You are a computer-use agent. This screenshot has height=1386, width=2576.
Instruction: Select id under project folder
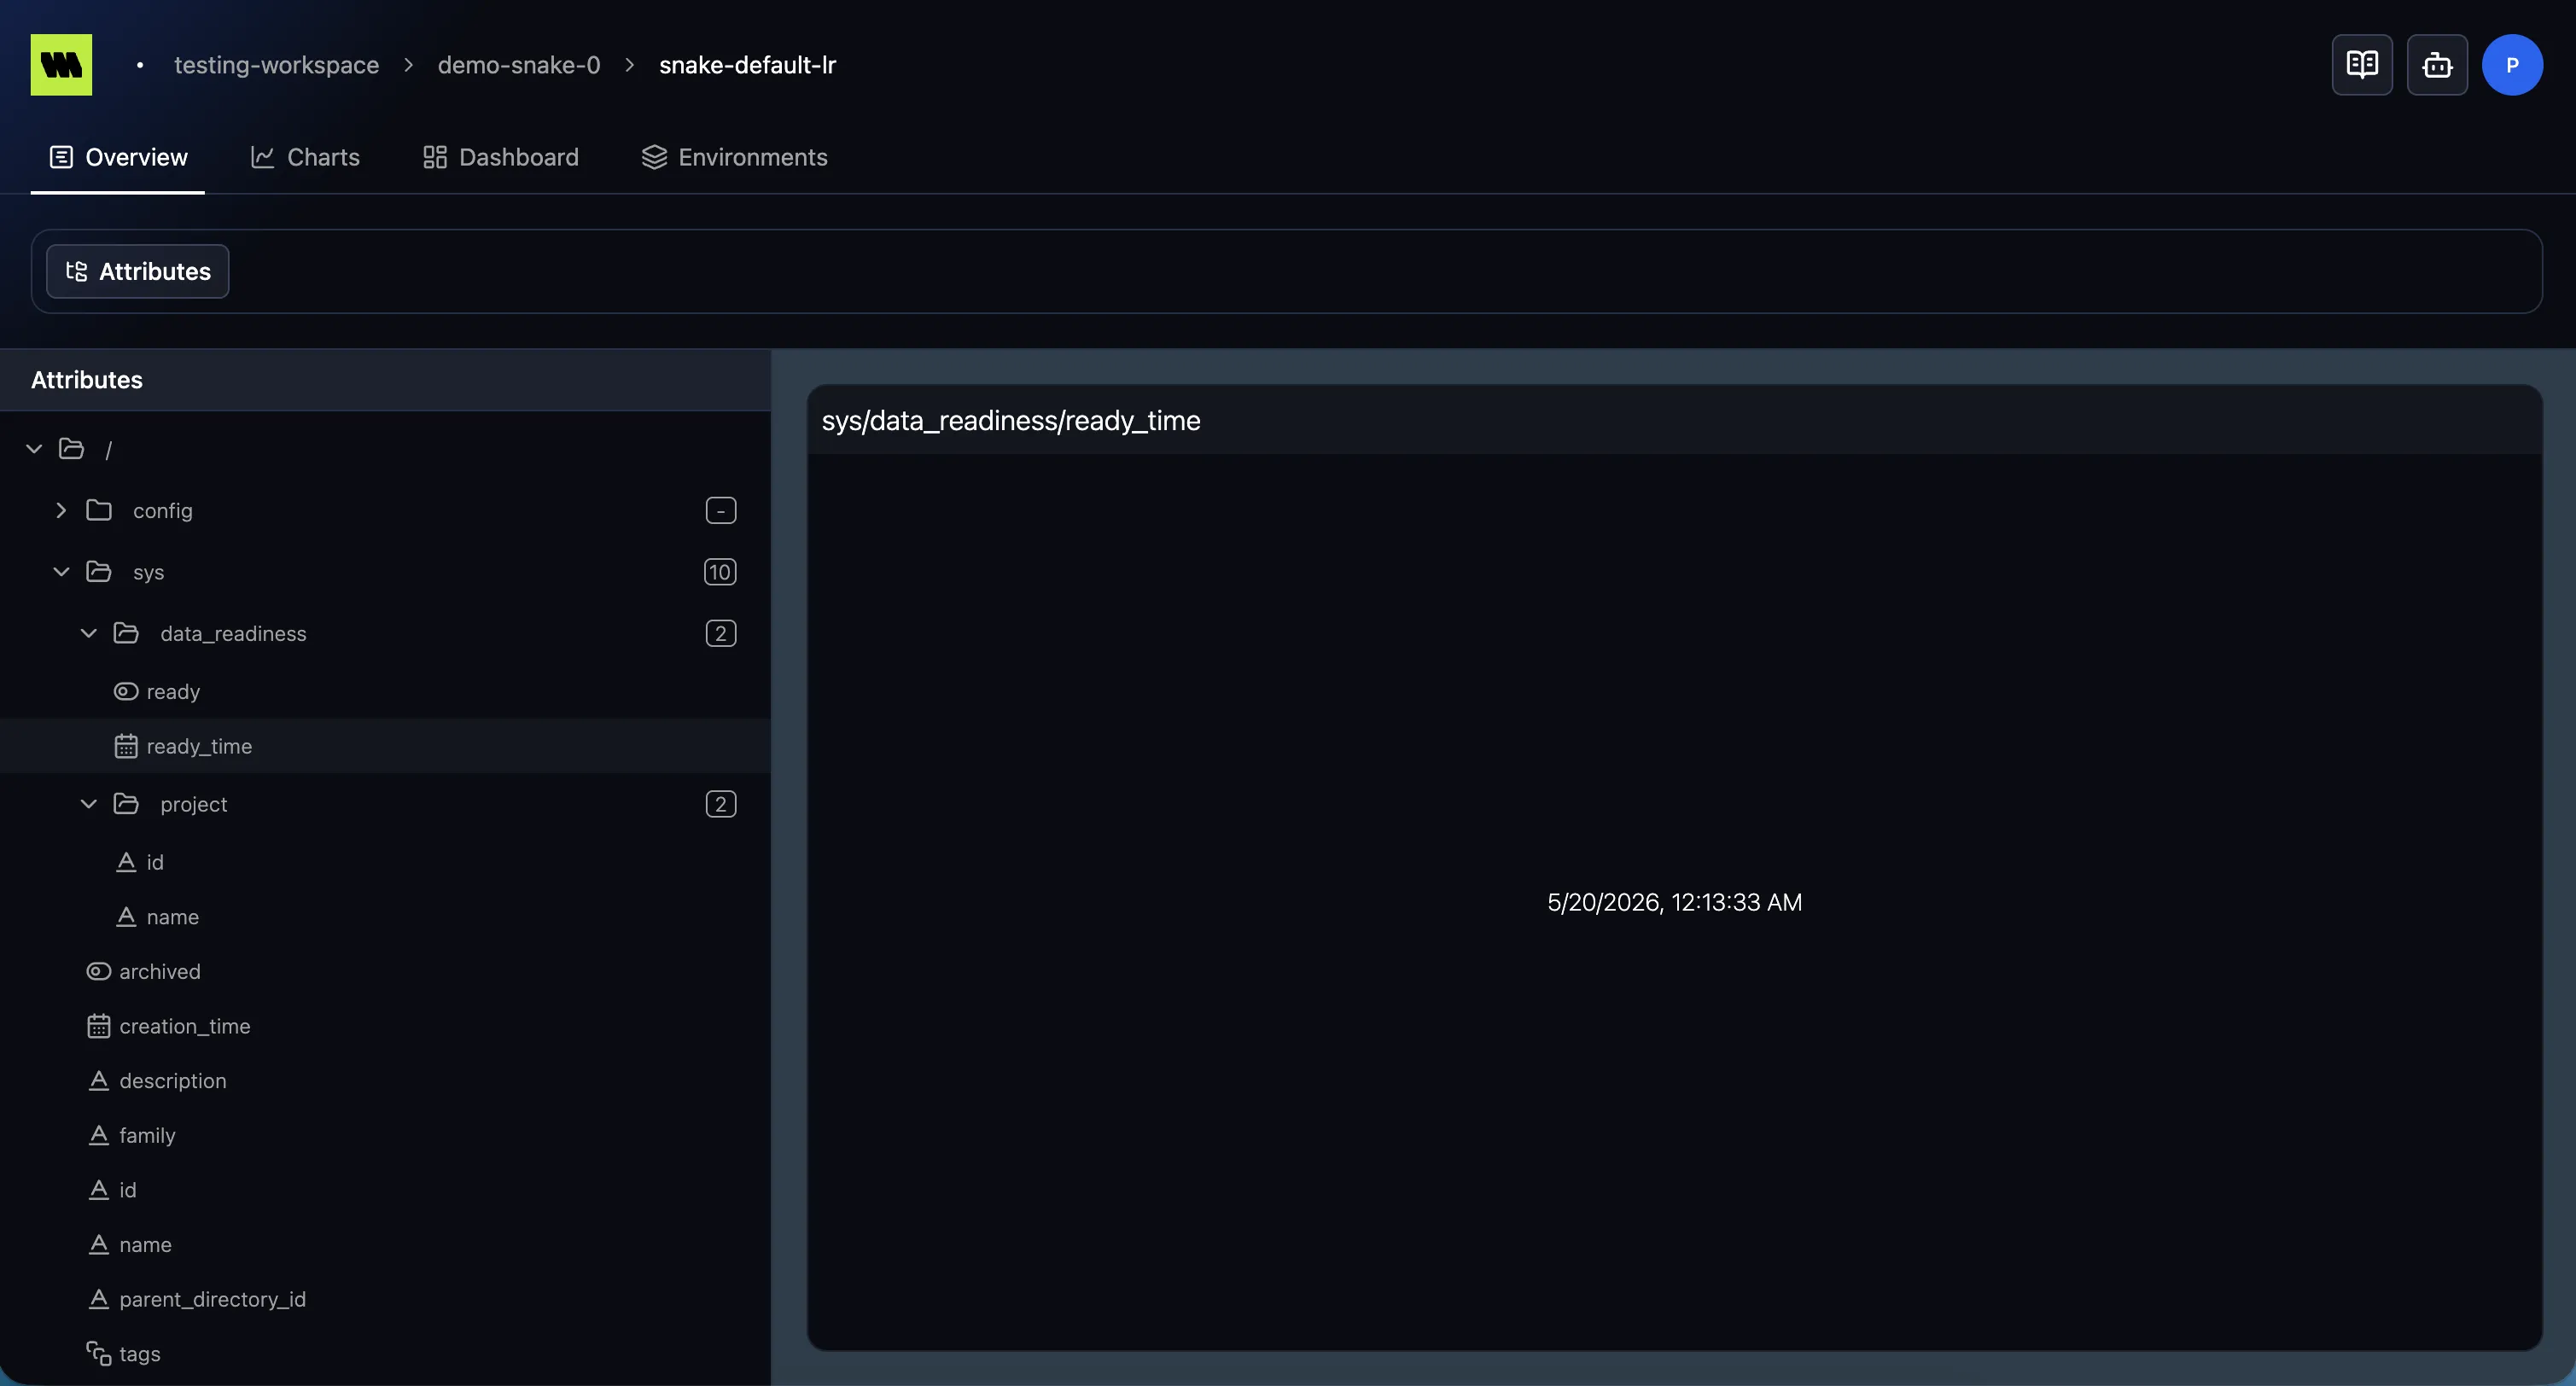[385, 862]
